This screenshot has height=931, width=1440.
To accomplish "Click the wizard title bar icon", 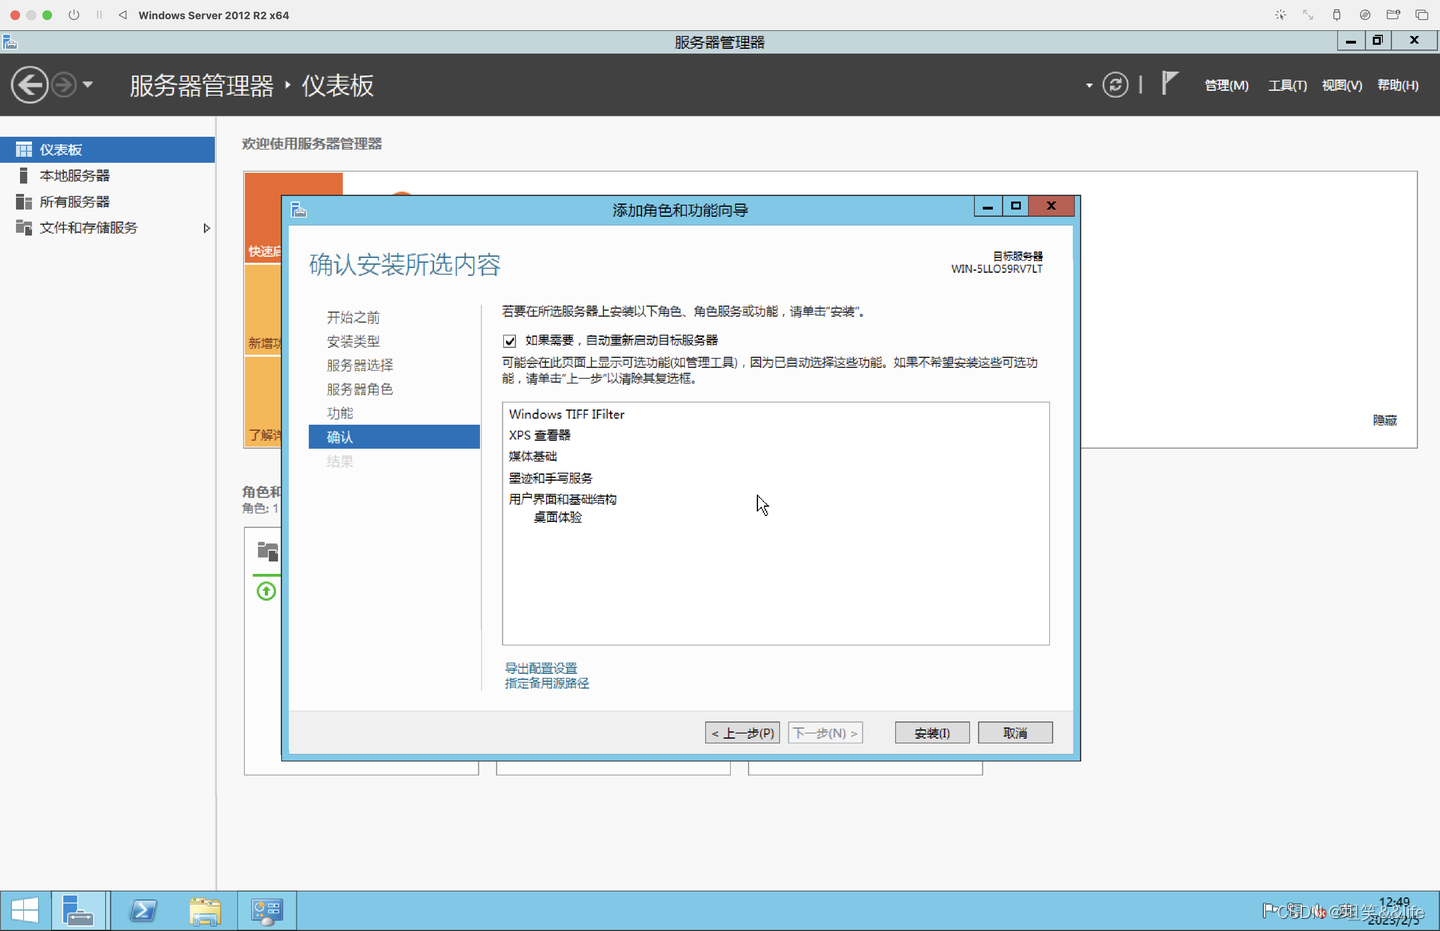I will pos(298,210).
